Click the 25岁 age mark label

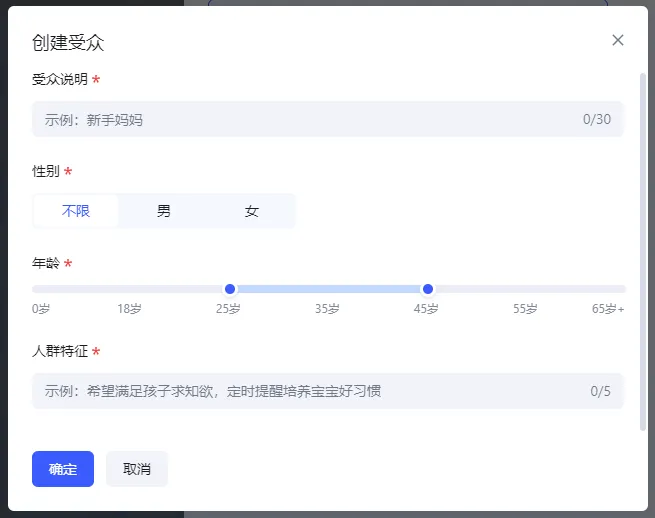[228, 309]
